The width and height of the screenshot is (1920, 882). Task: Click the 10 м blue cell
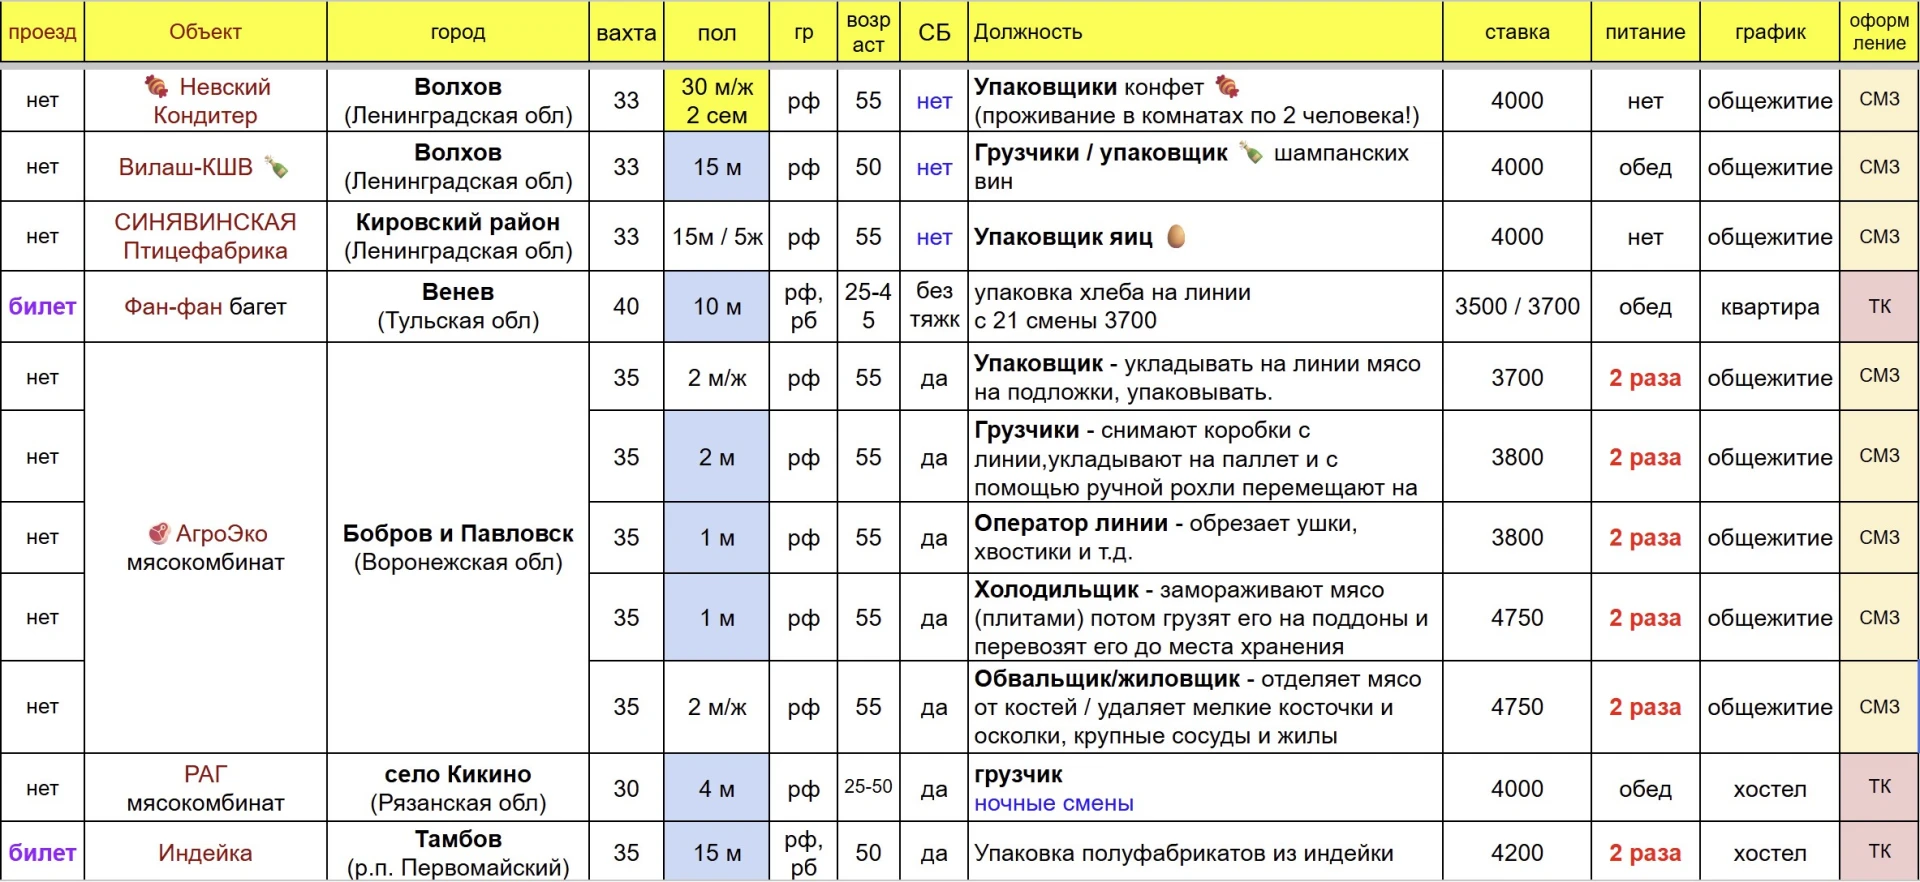717,307
